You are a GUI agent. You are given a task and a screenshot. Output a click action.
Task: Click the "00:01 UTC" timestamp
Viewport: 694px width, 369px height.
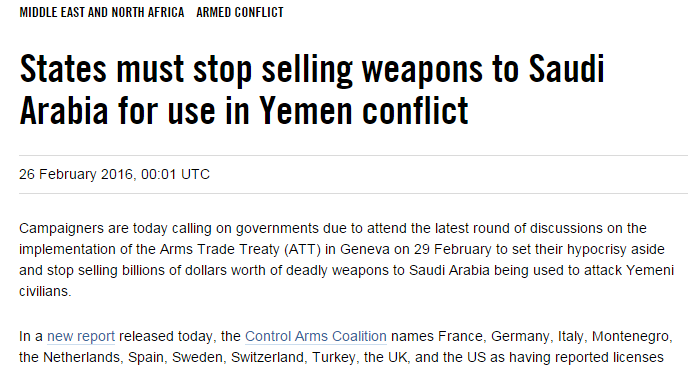175,174
